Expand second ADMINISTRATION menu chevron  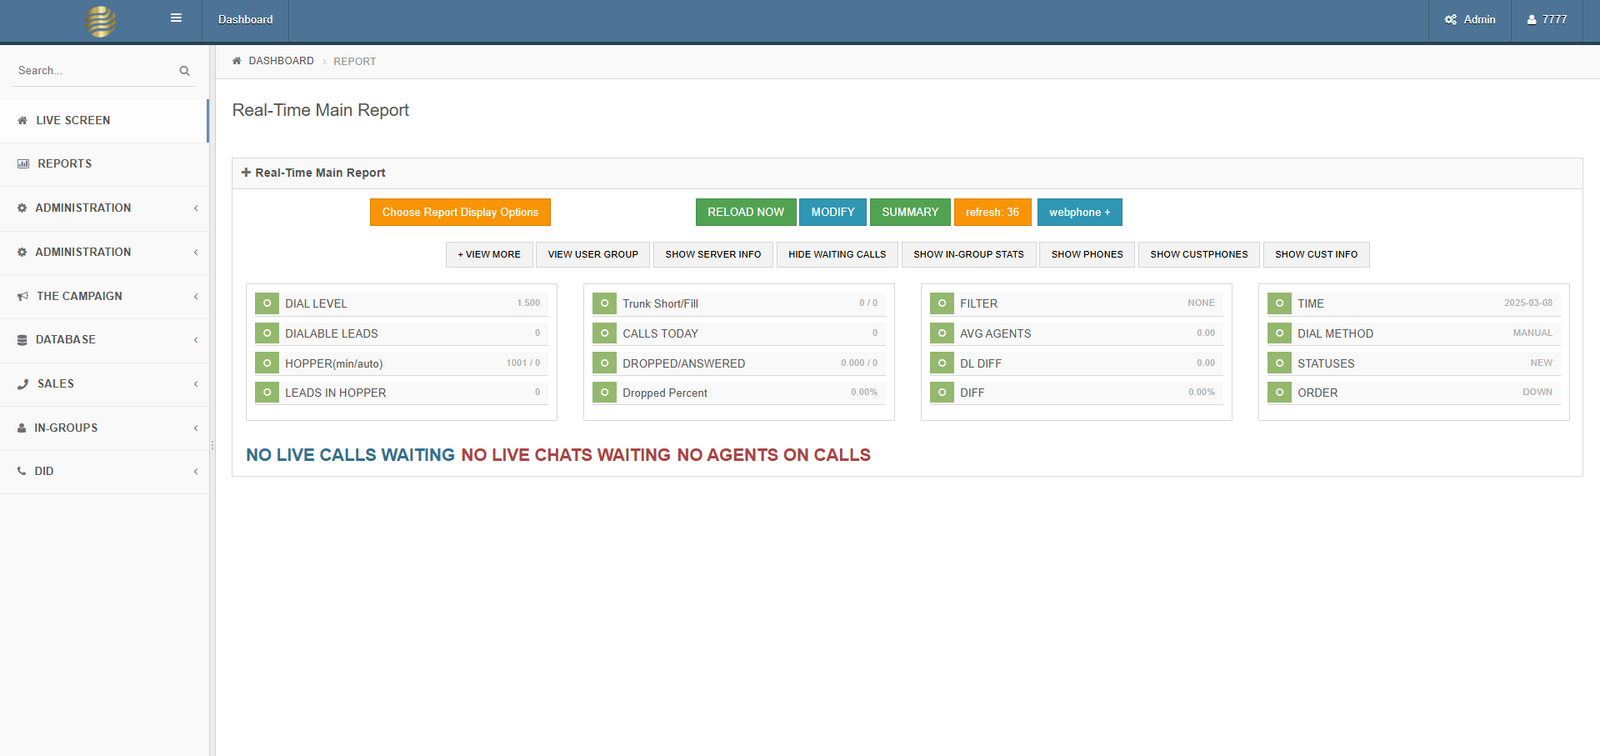[196, 252]
